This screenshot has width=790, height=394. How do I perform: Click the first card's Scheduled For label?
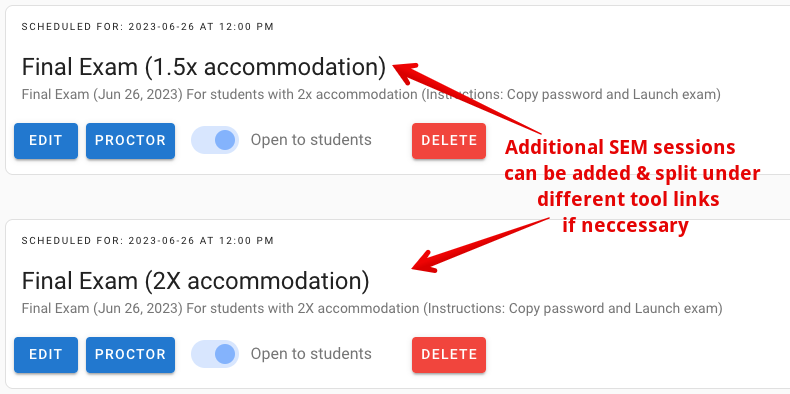point(148,27)
